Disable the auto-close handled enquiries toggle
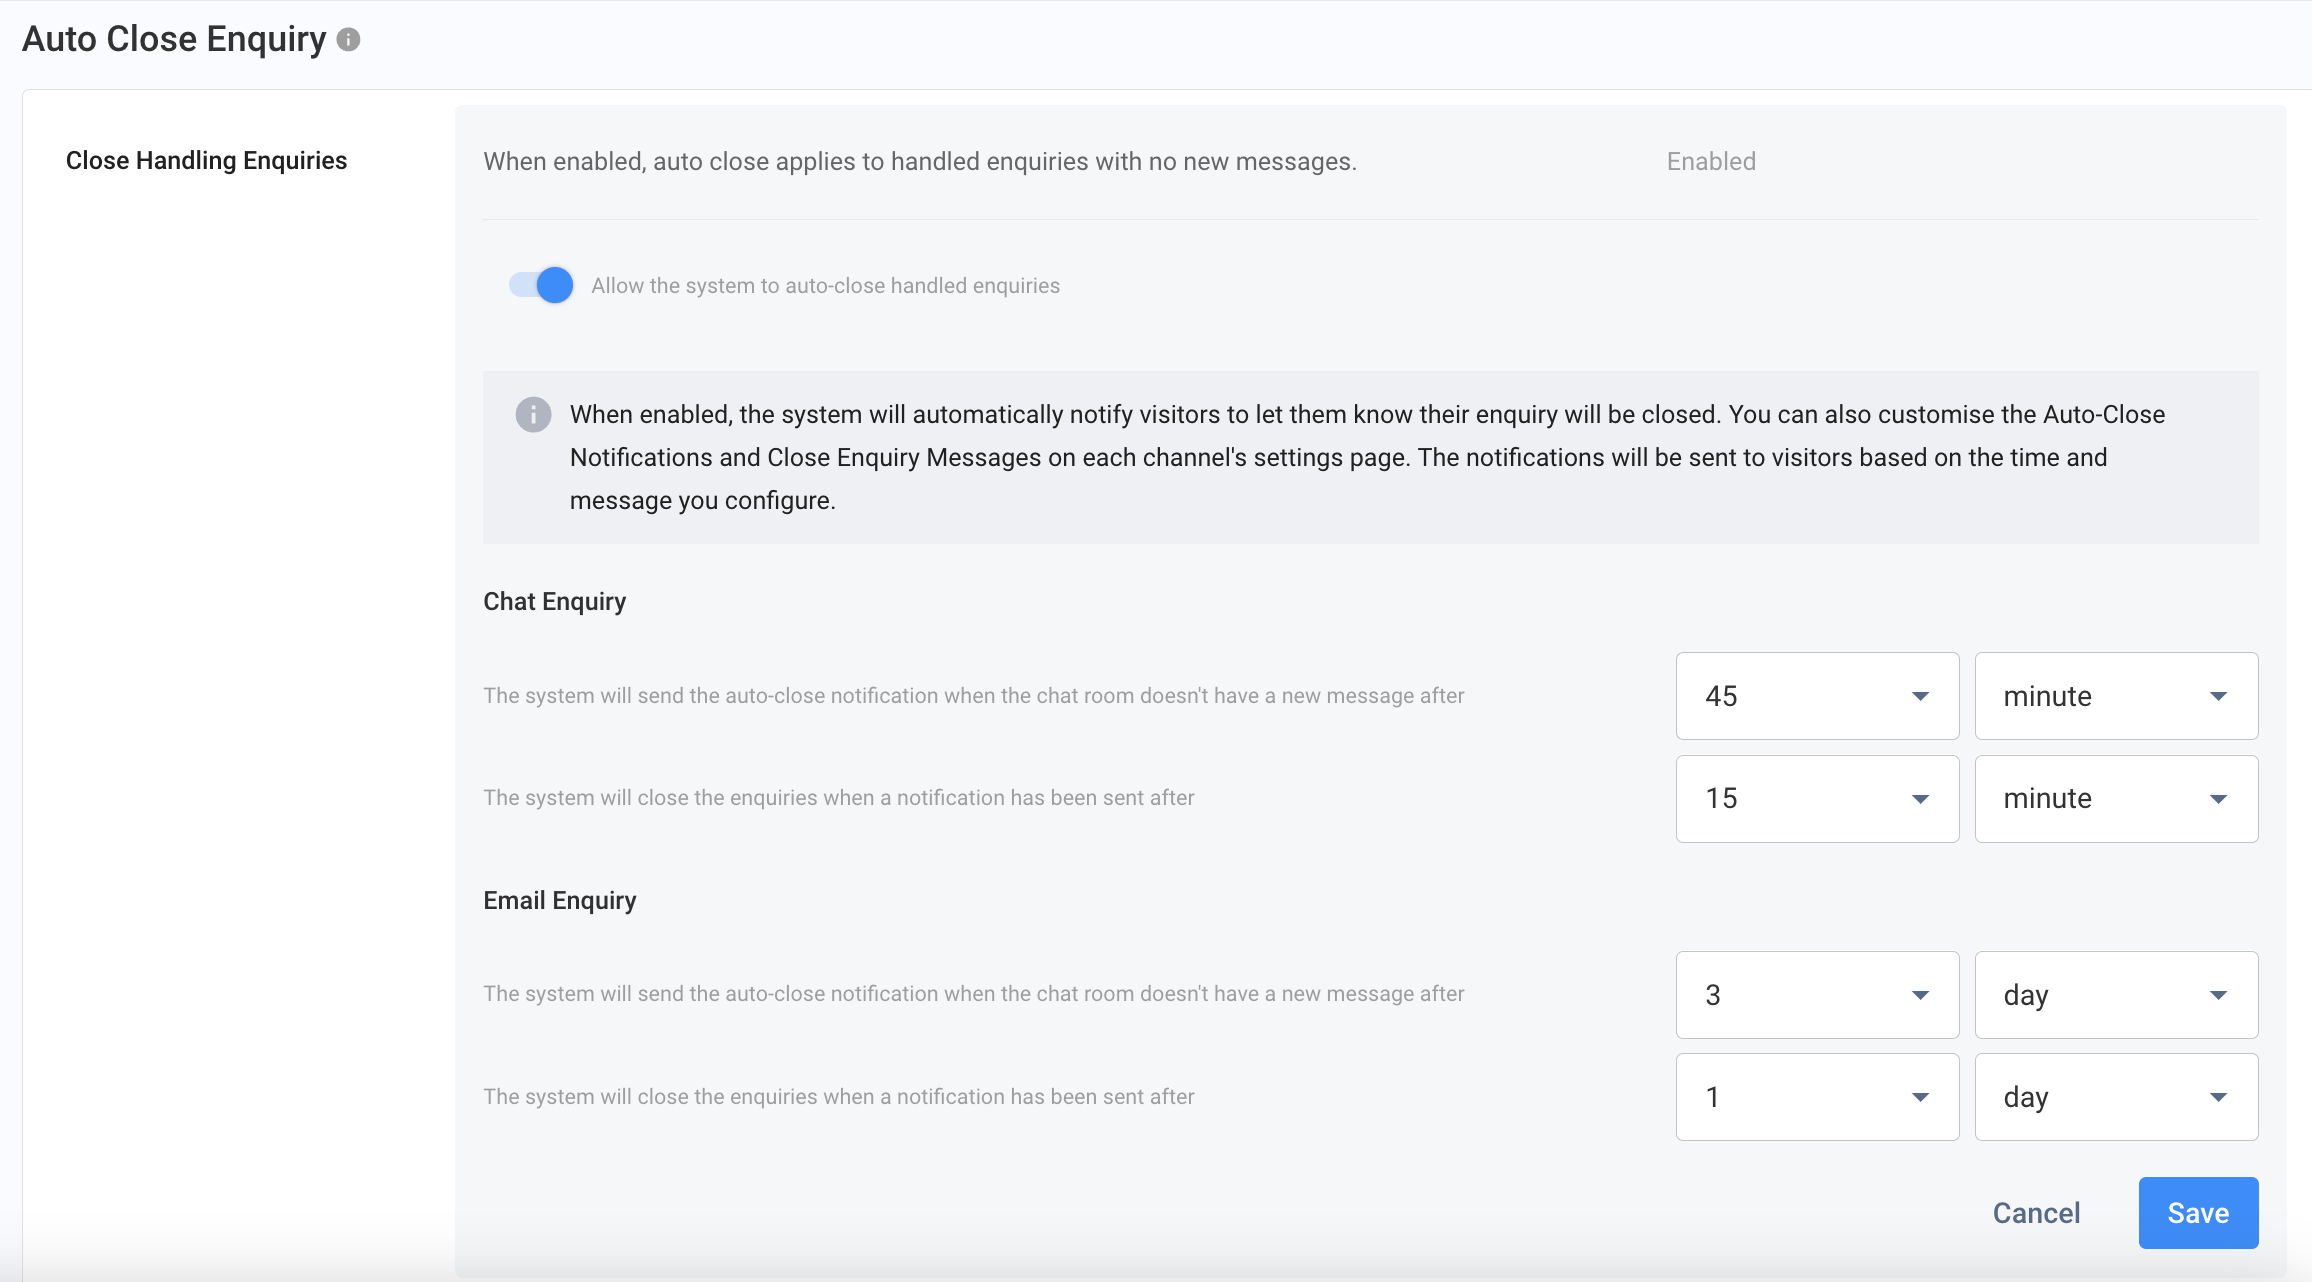 (x=541, y=285)
